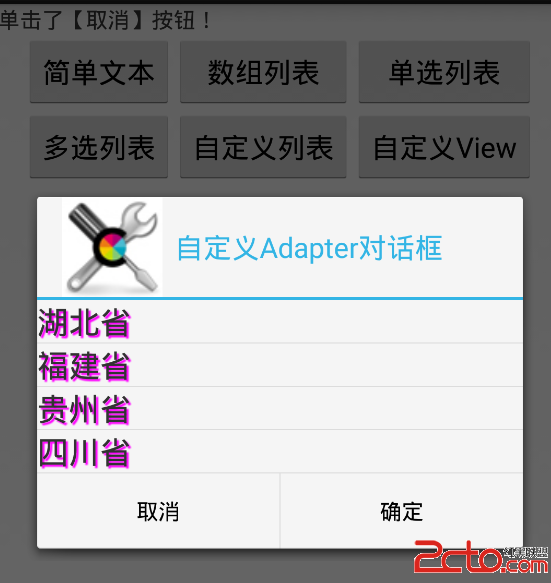Click the small Chinese text above .com watermark
Viewport: 551px width, 583px height.
coord(526,552)
